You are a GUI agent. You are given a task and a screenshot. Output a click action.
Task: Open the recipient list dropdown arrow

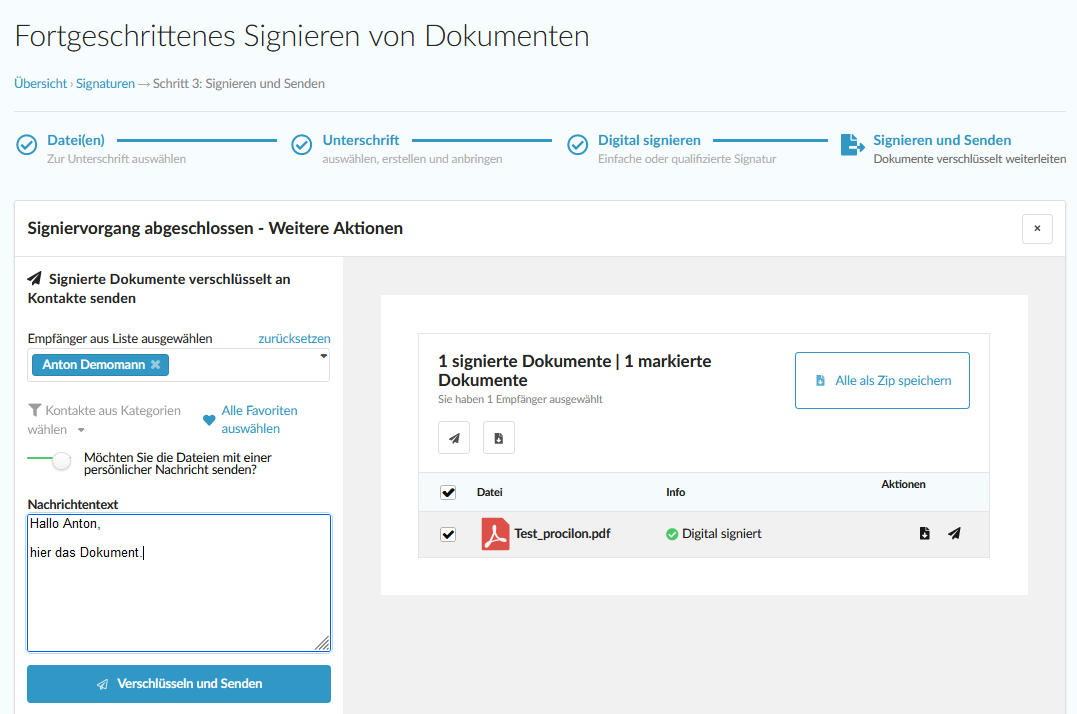323,356
